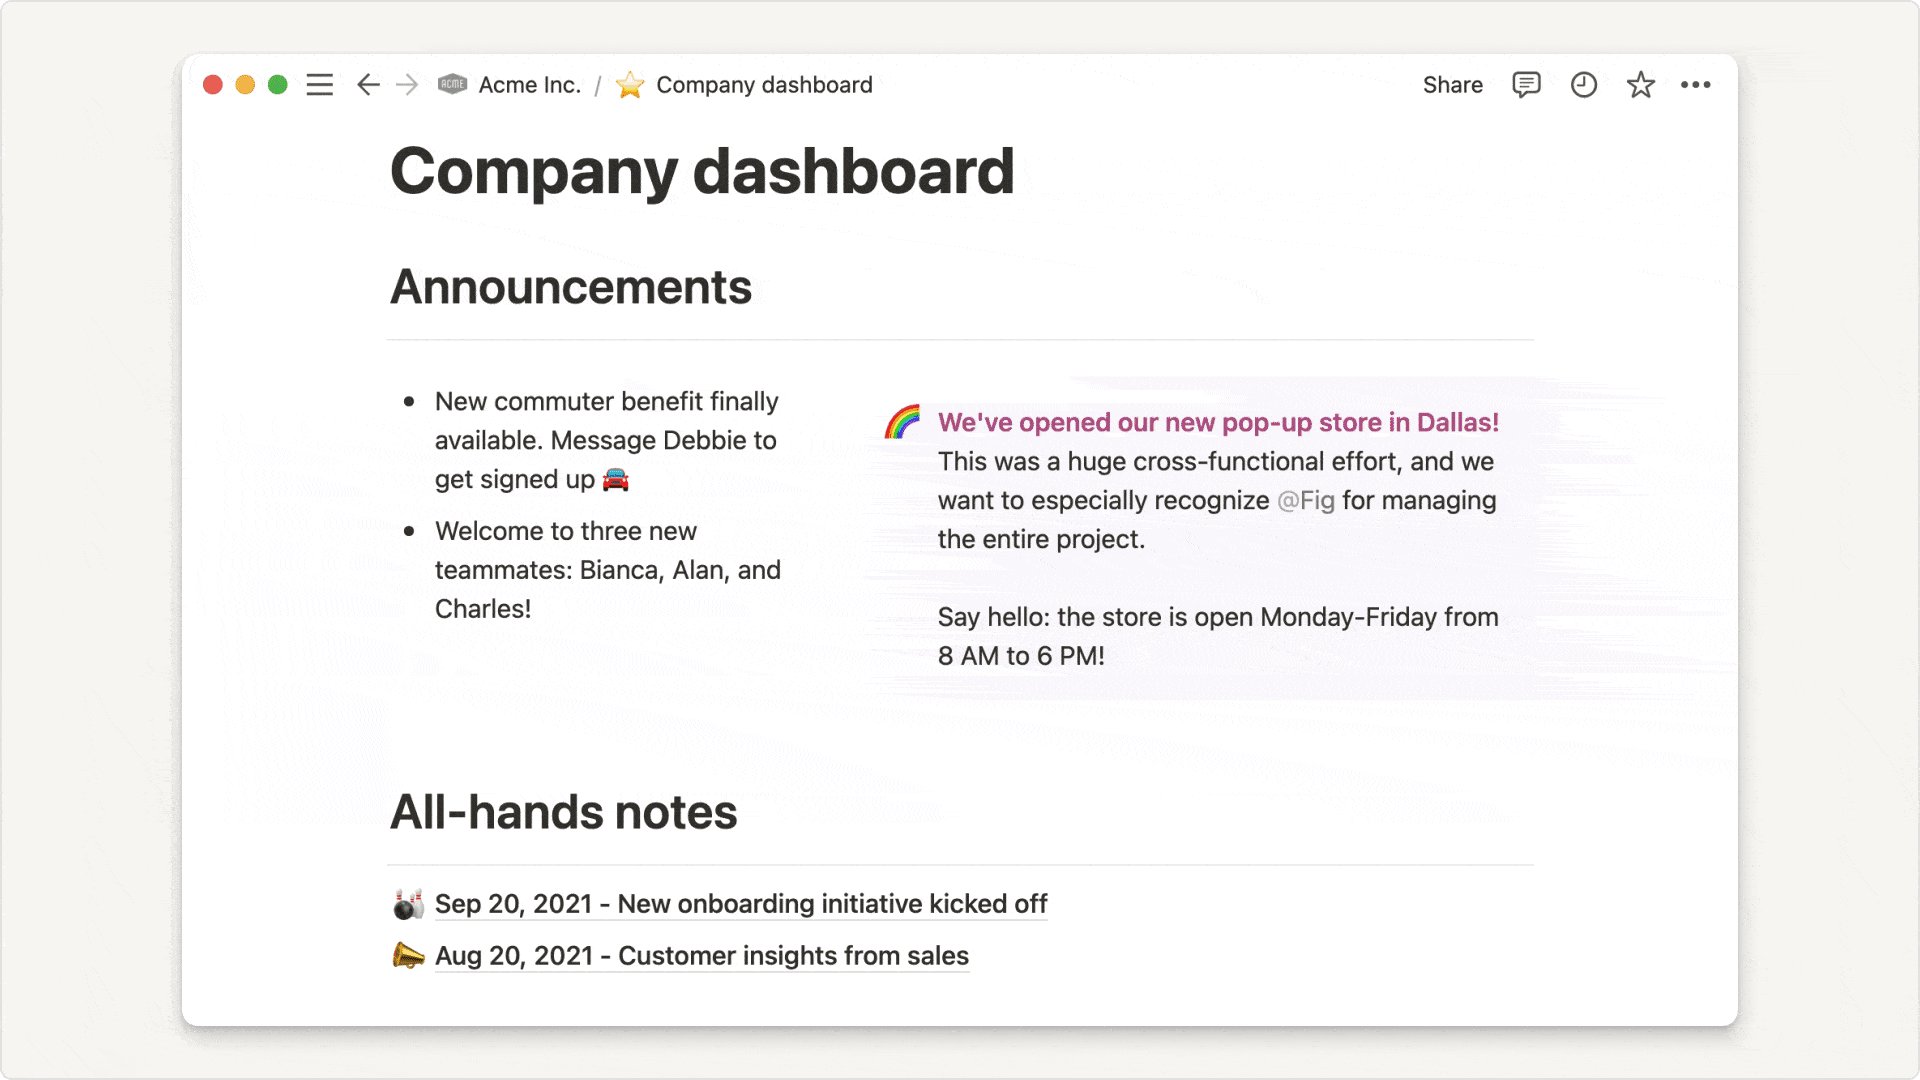The height and width of the screenshot is (1080, 1920).
Task: Open the more options menu icon
Action: pyautogui.click(x=1697, y=83)
